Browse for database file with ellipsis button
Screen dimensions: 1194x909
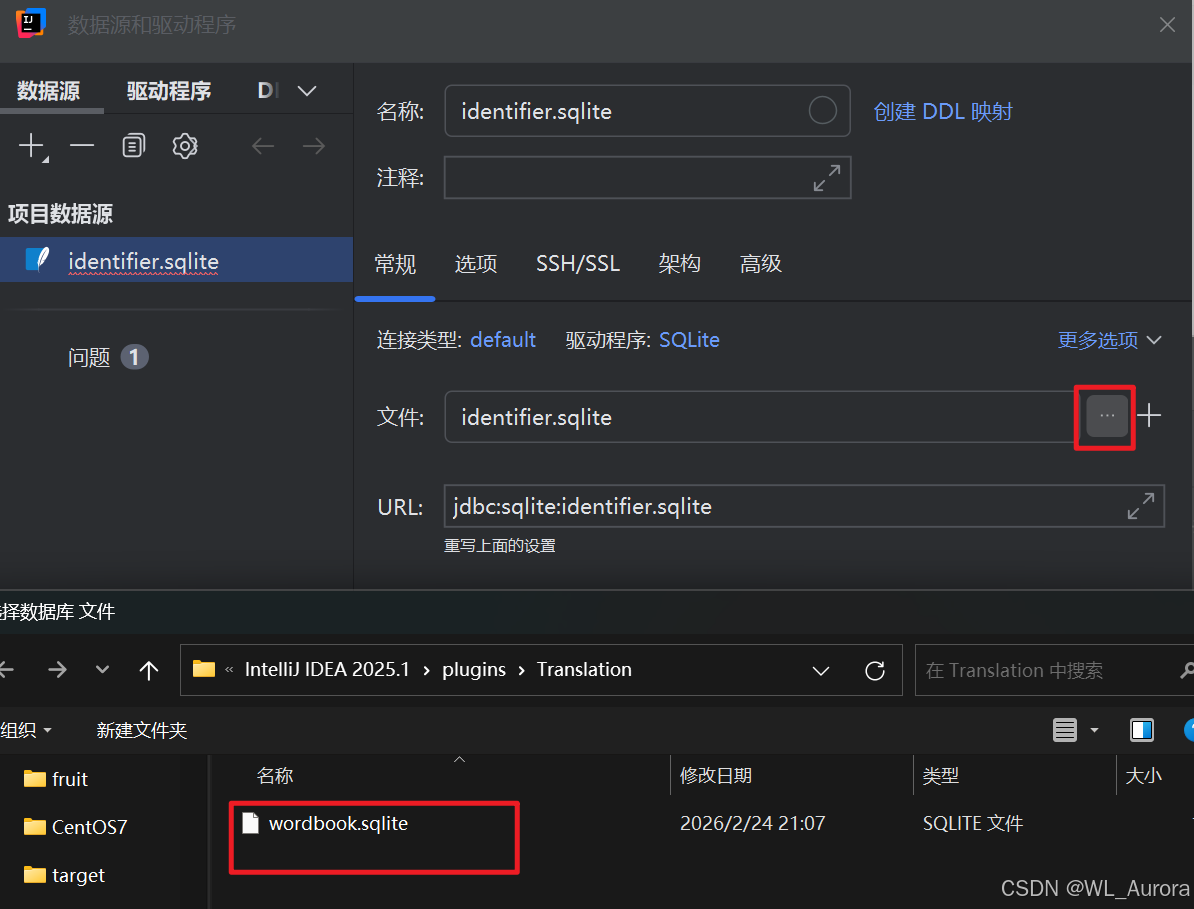pos(1106,416)
